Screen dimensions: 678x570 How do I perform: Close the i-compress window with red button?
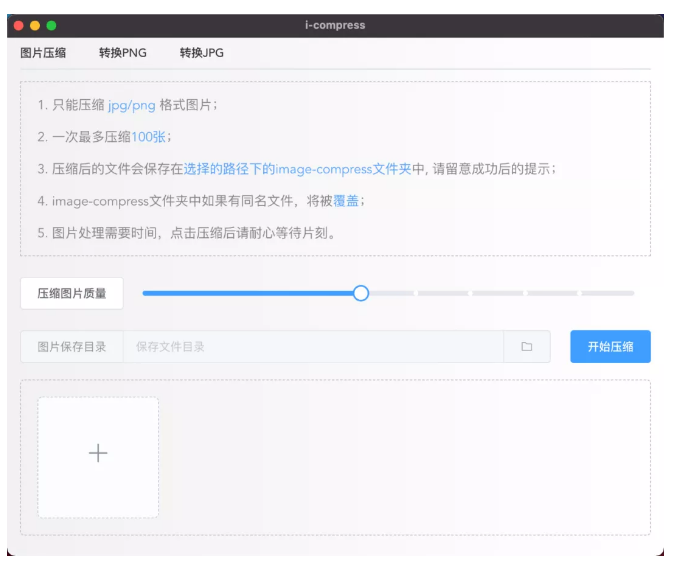19,26
